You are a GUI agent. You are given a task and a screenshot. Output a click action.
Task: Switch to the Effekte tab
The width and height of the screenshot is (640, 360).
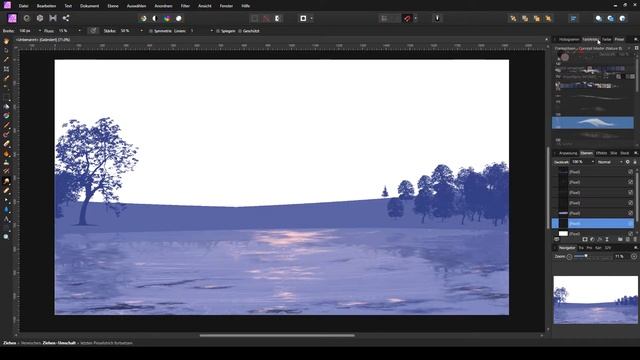tap(601, 153)
